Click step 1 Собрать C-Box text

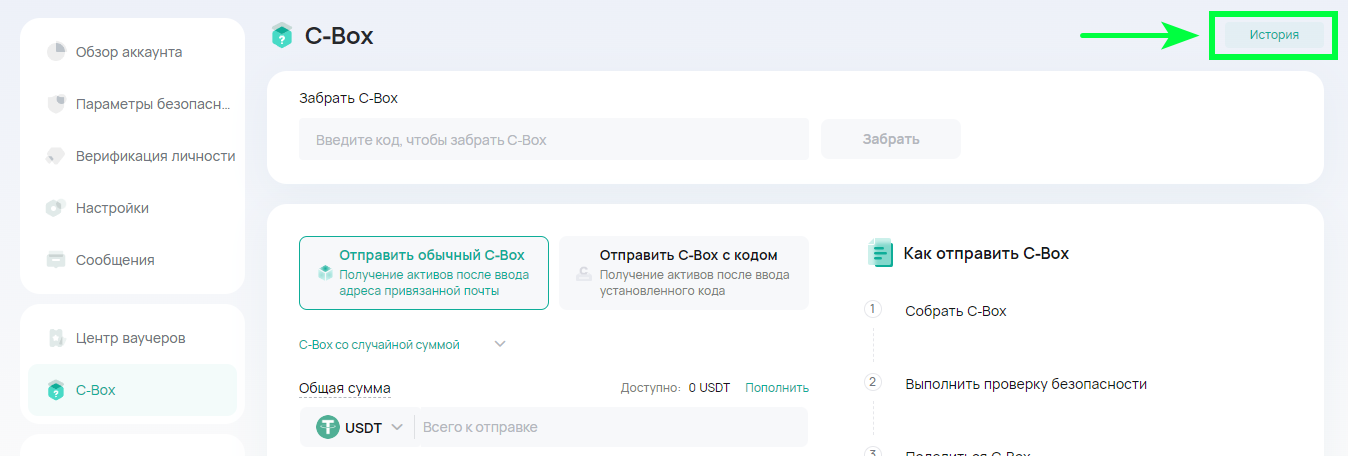(956, 311)
